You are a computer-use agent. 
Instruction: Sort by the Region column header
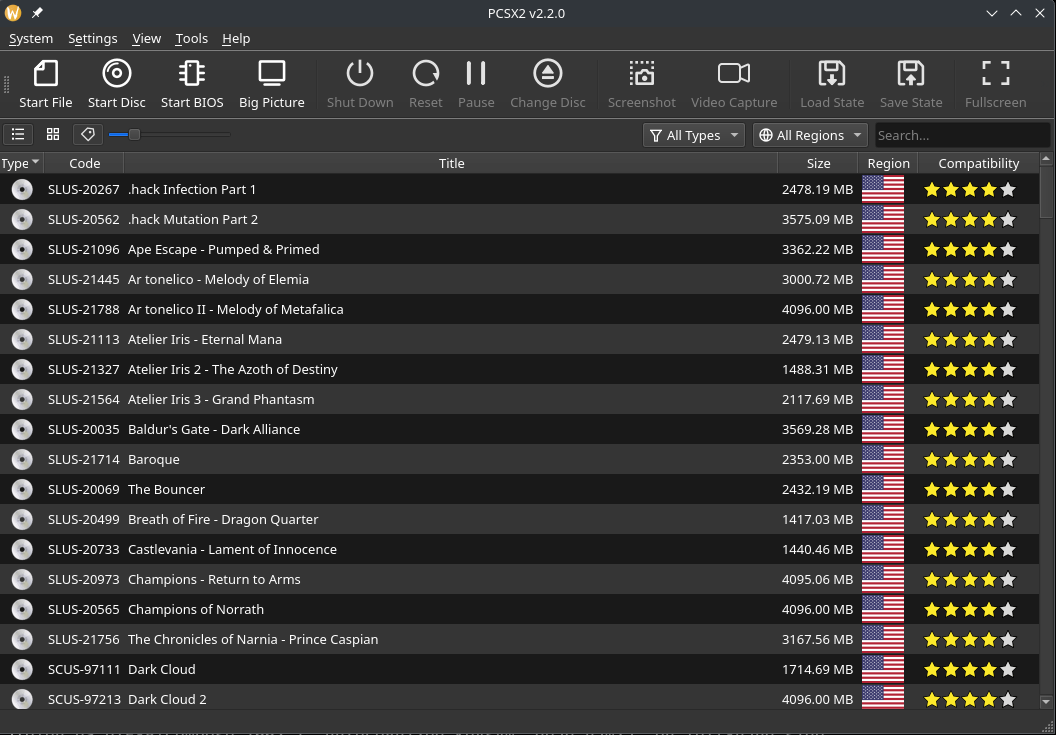pos(888,163)
